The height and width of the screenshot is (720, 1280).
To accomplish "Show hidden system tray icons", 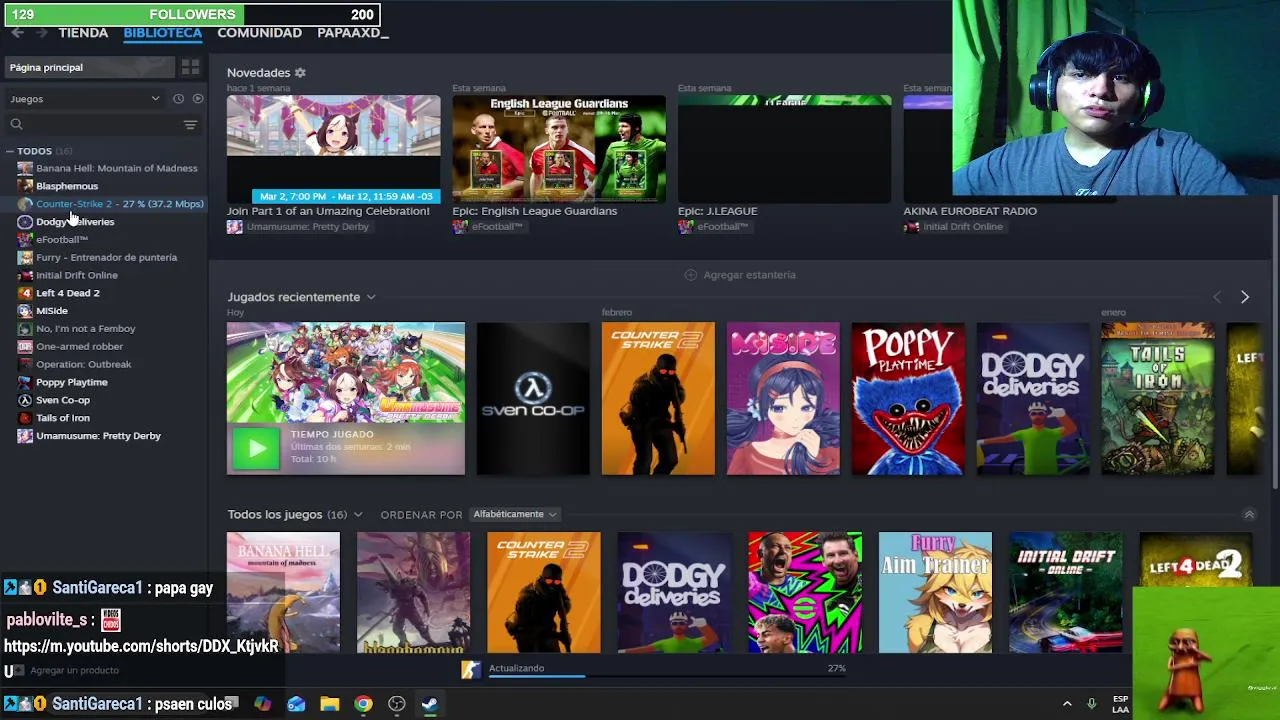I will (x=1067, y=704).
